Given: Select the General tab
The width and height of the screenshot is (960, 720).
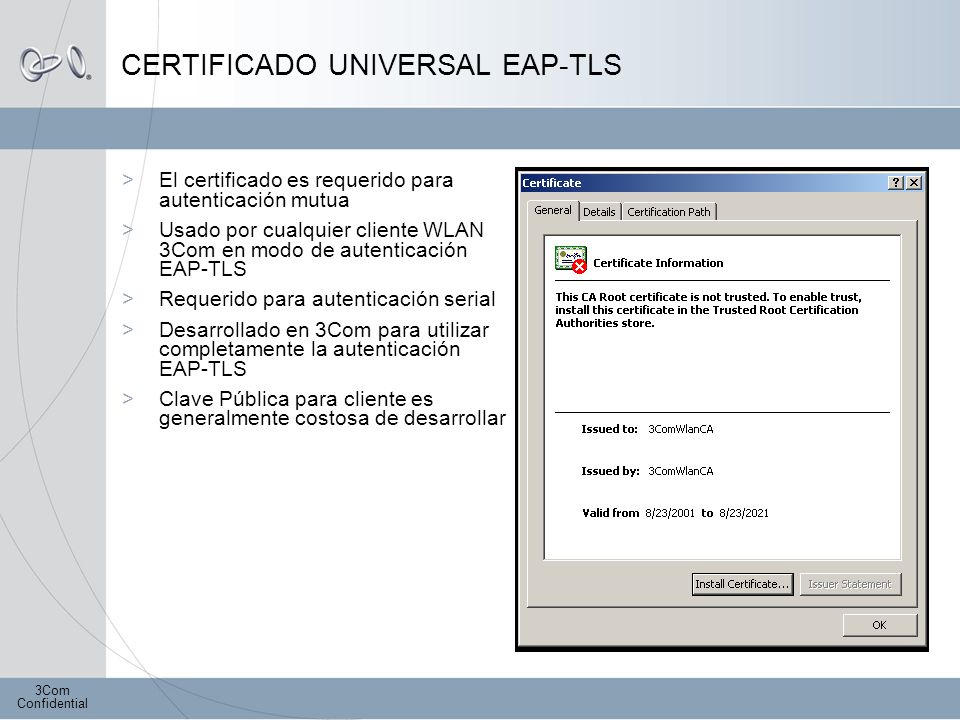Looking at the screenshot, I should coord(553,210).
